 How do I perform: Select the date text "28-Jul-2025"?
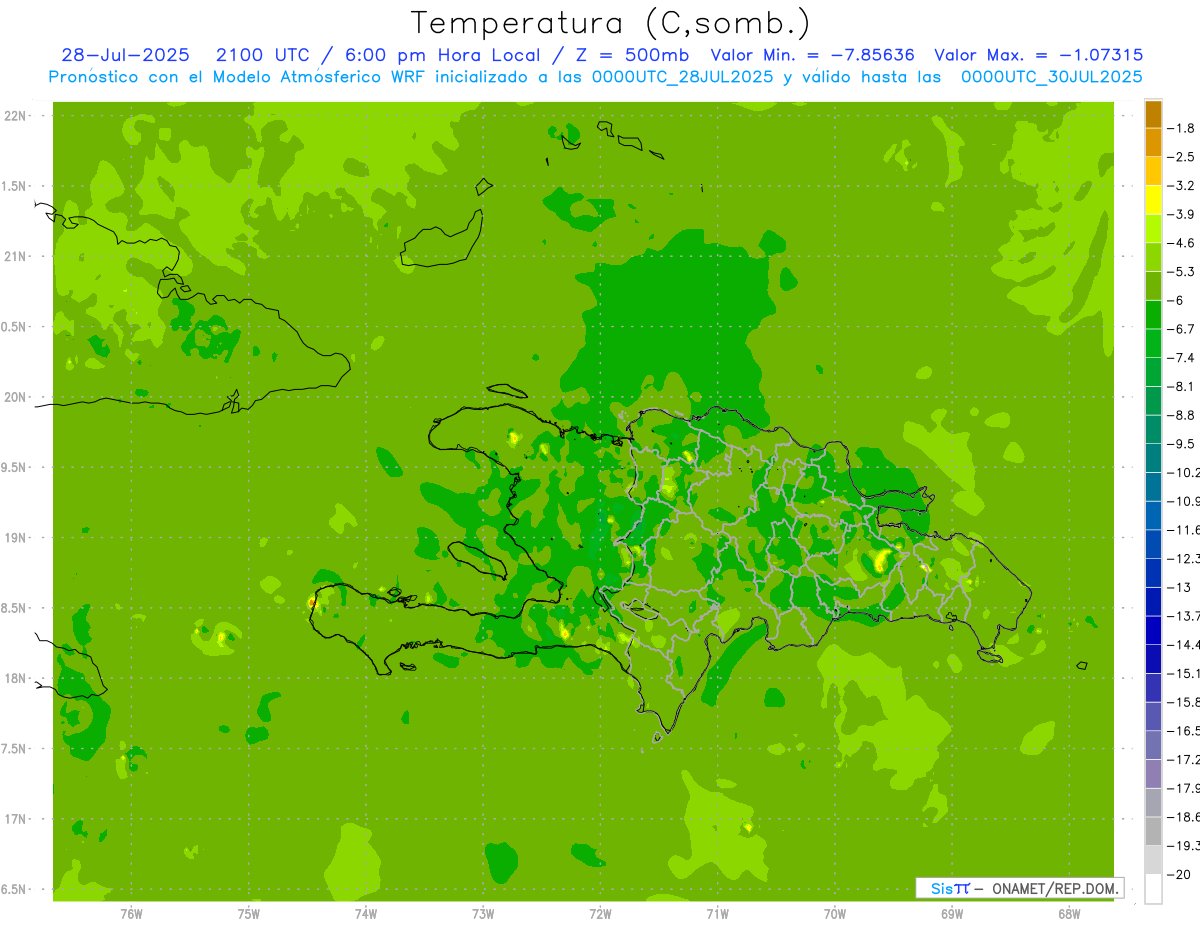(125, 55)
